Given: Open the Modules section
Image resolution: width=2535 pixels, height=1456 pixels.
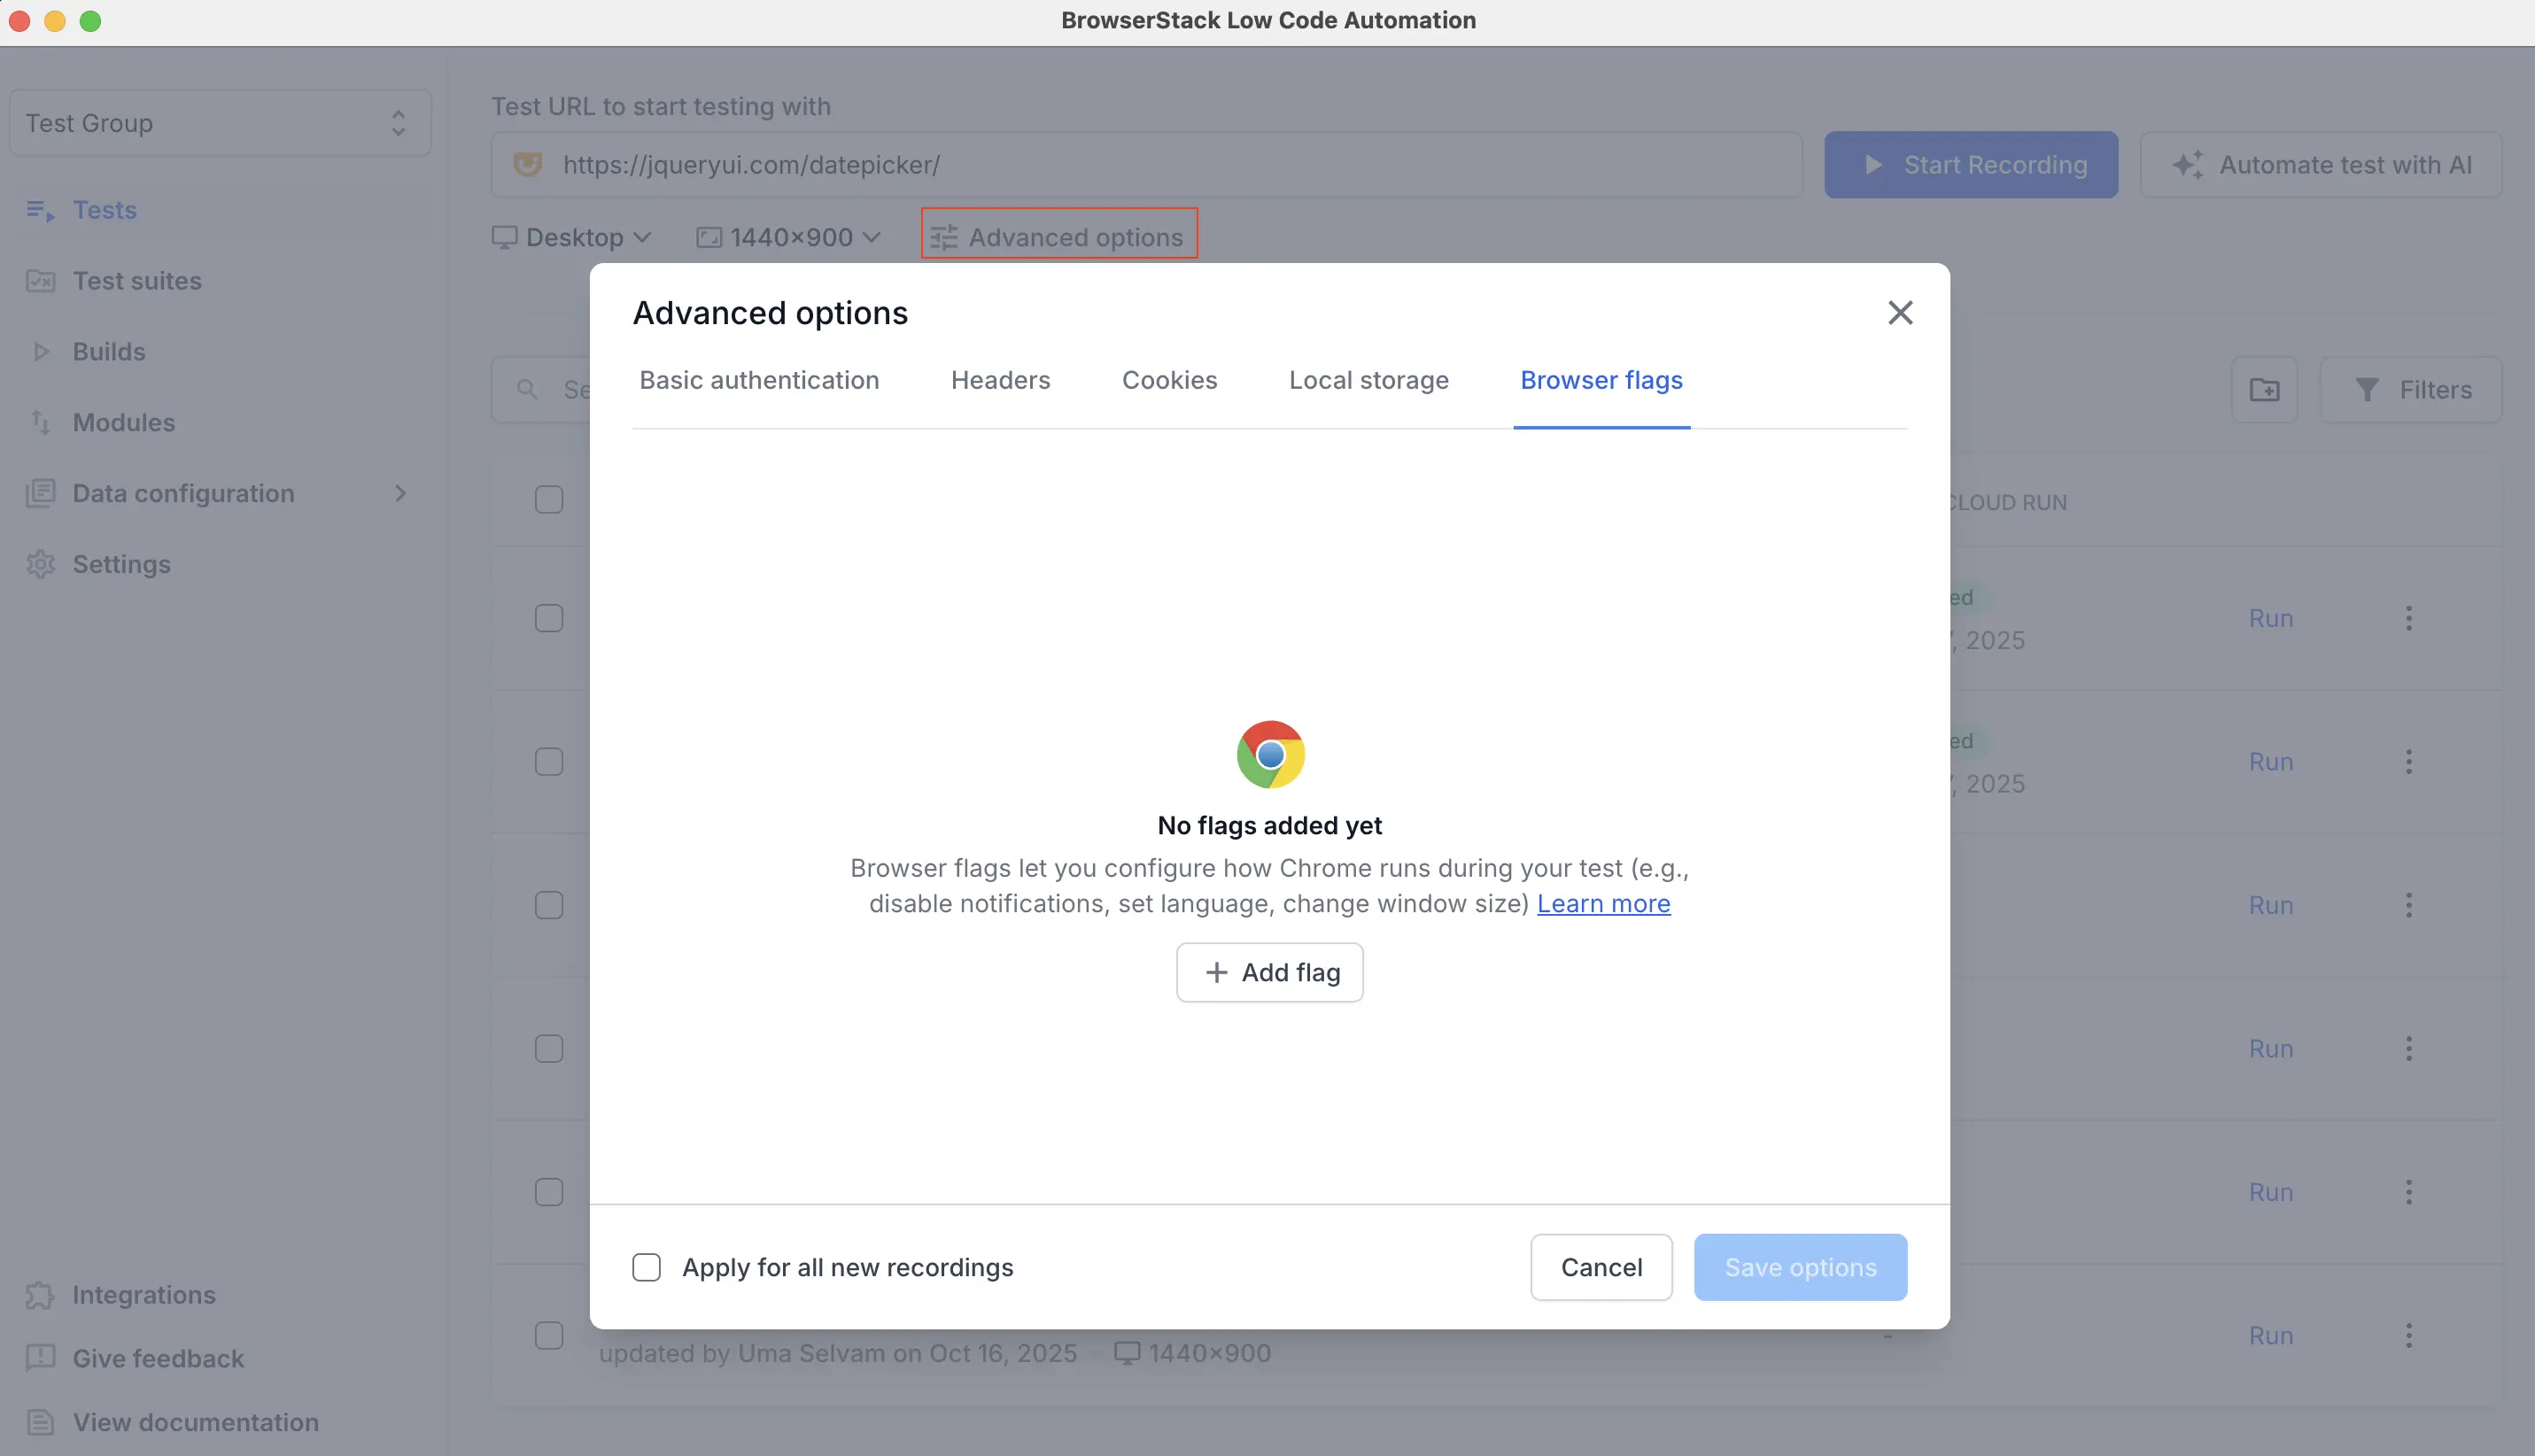Looking at the screenshot, I should tap(124, 422).
